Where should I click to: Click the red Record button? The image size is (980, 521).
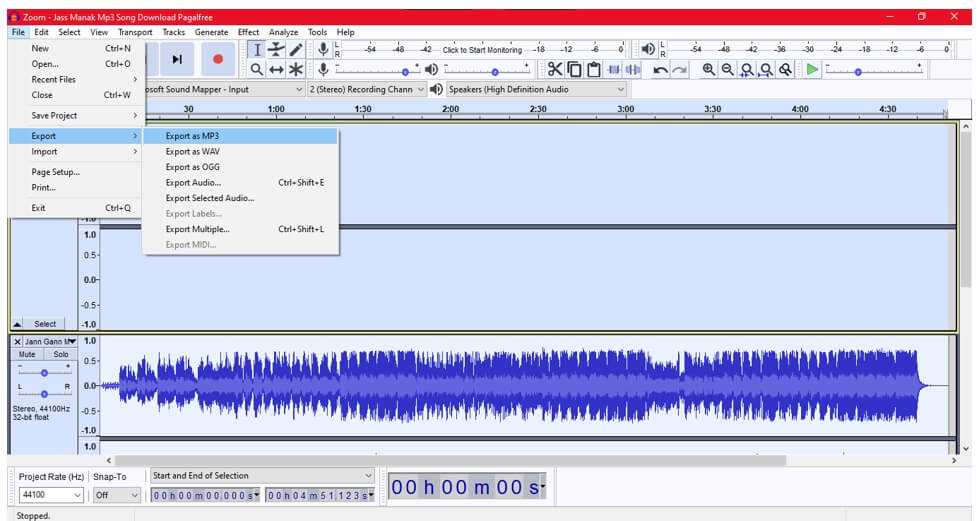coord(217,59)
